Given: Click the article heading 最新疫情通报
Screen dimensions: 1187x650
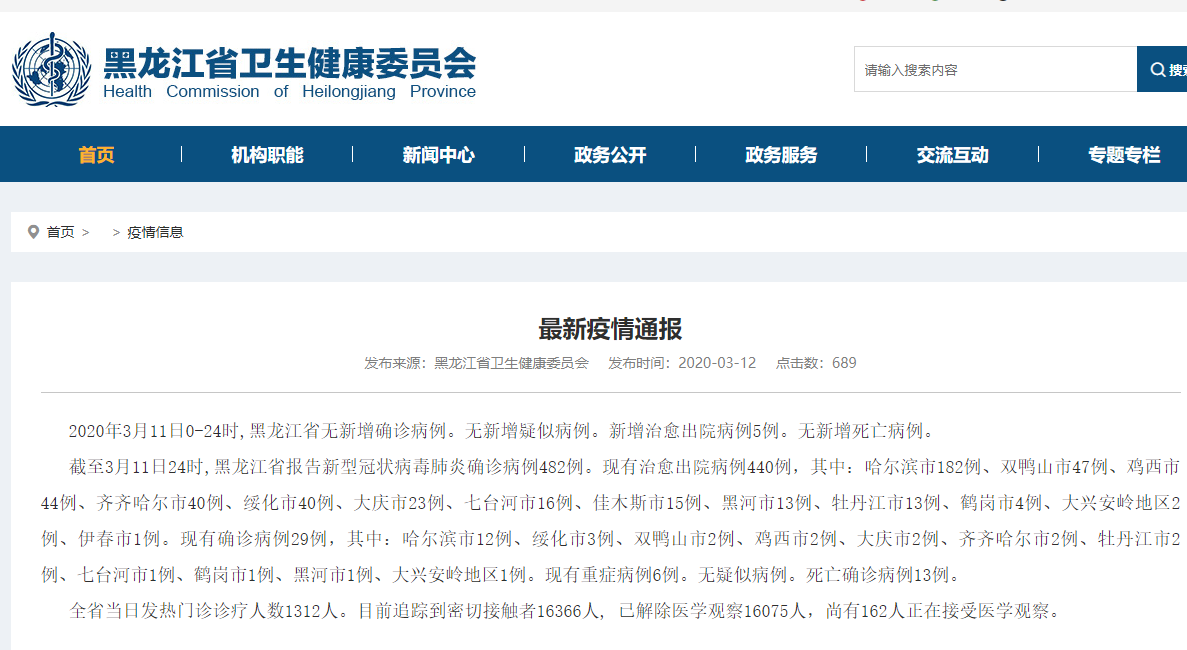Looking at the screenshot, I should (610, 329).
